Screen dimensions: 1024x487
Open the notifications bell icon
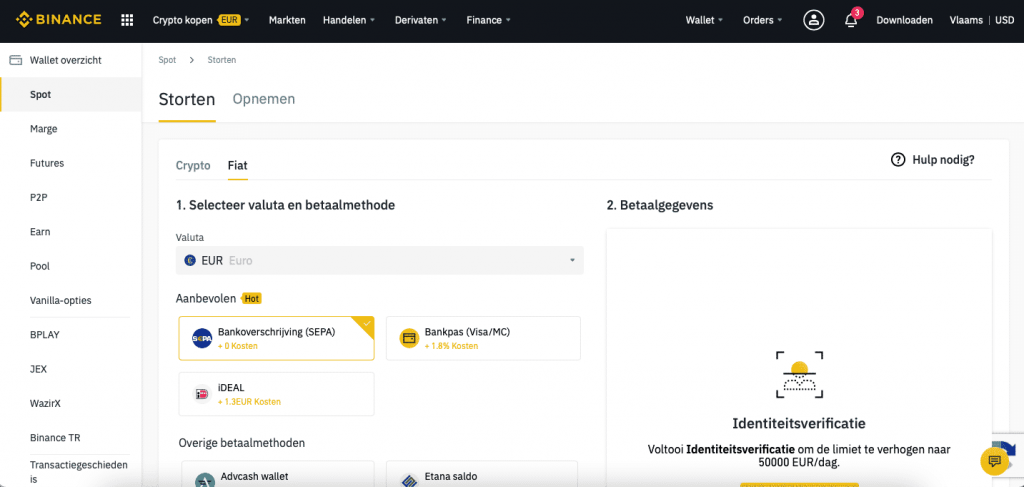850,20
